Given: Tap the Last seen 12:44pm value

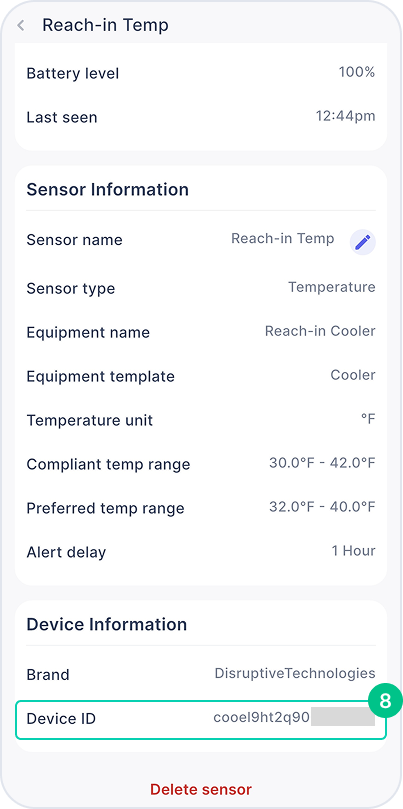Looking at the screenshot, I should pyautogui.click(x=345, y=117).
